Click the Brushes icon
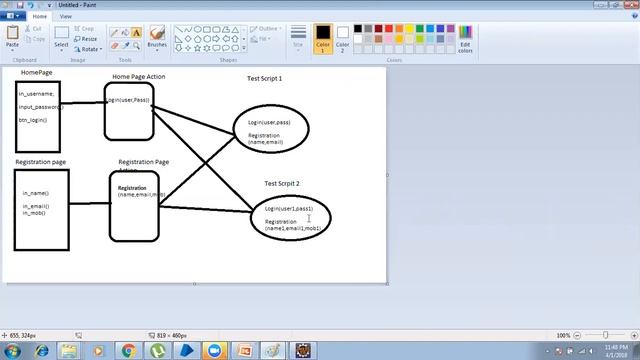The width and height of the screenshot is (640, 360). pyautogui.click(x=157, y=33)
